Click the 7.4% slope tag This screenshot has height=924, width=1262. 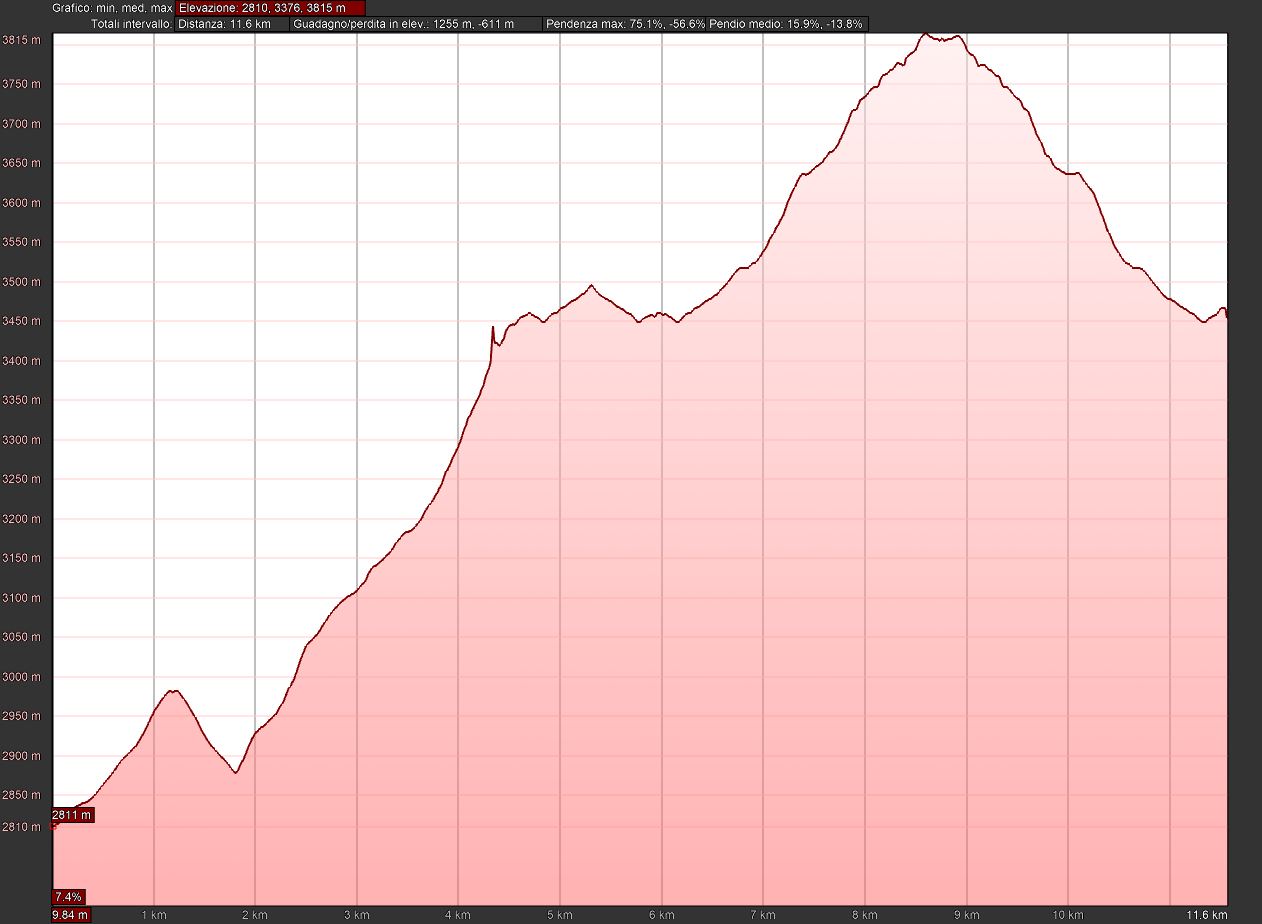pyautogui.click(x=69, y=896)
